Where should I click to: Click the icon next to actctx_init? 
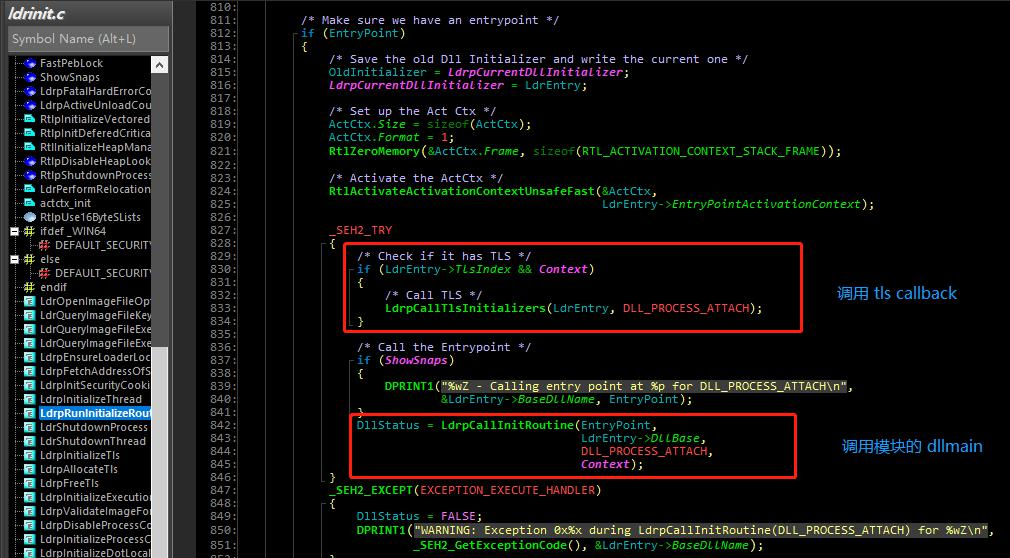pos(30,203)
